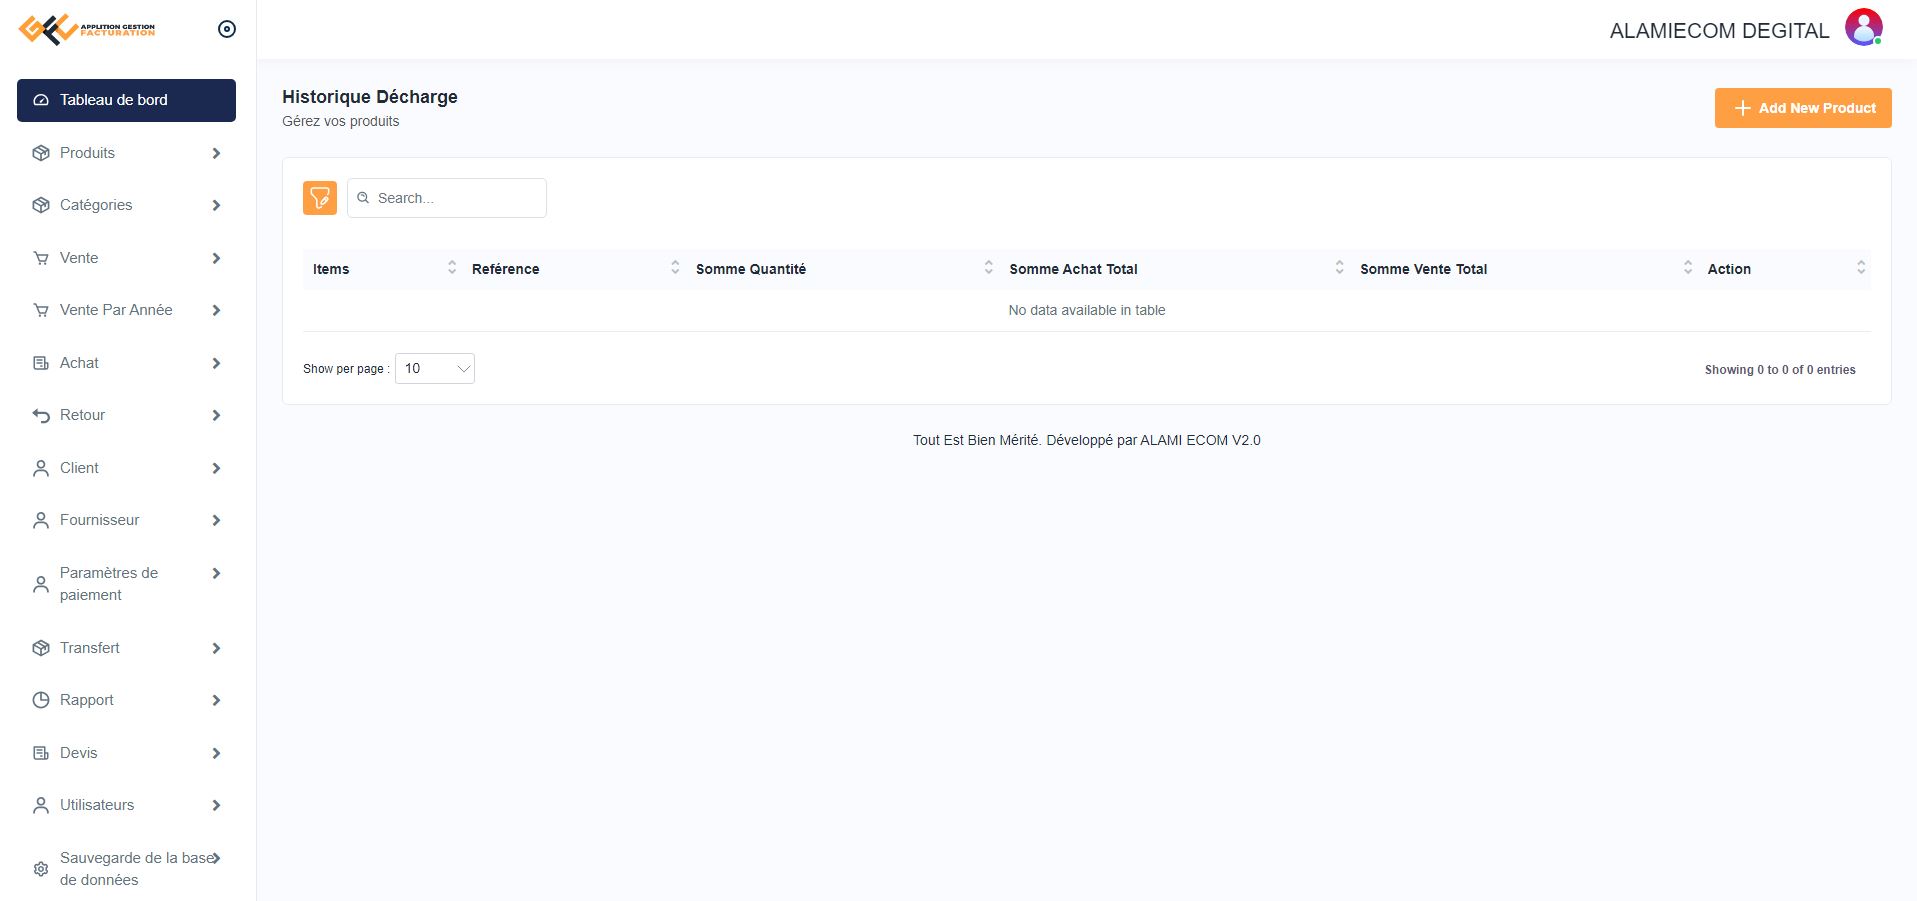Sort by the Reférence column header

point(506,269)
